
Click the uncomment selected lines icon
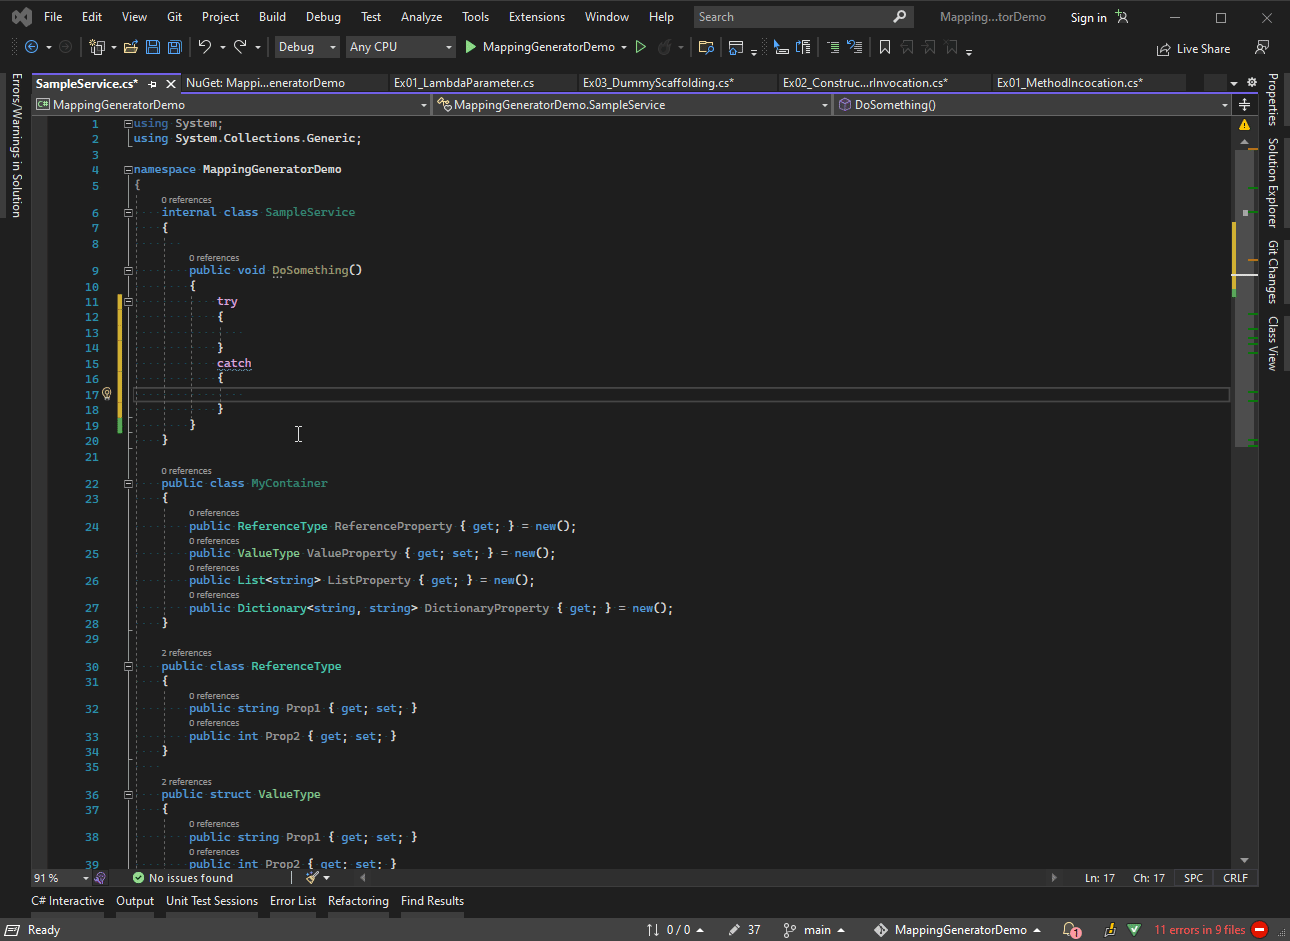tap(855, 47)
